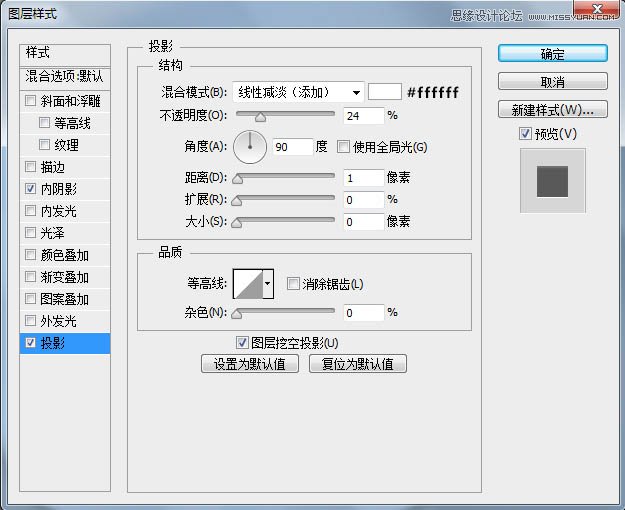
Task: Enable 消除锯齿 anti-alias checkbox
Action: pyautogui.click(x=293, y=285)
